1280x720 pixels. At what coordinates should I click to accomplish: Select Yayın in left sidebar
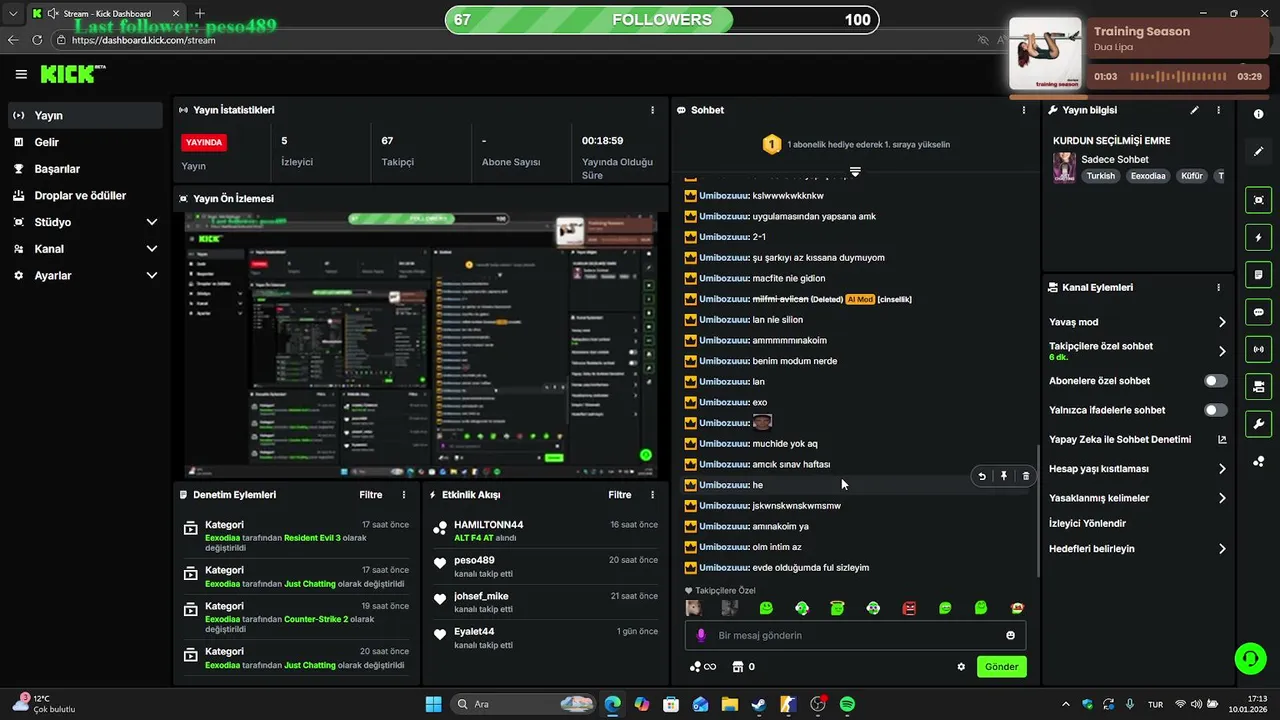point(85,115)
